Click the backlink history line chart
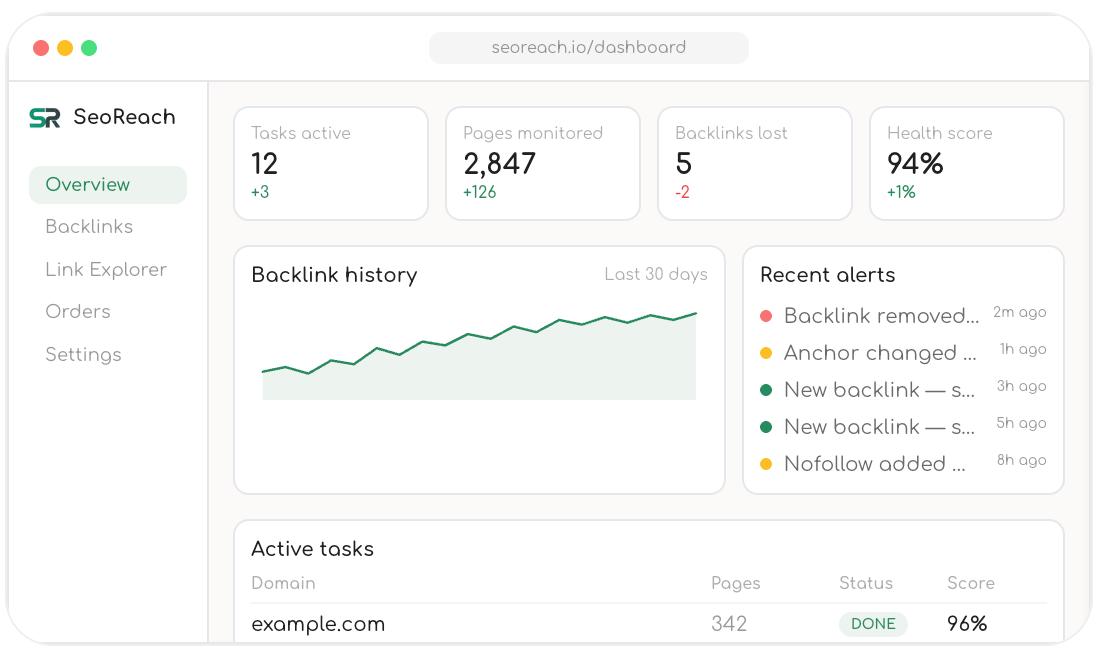The image size is (1098, 650). pyautogui.click(x=479, y=356)
